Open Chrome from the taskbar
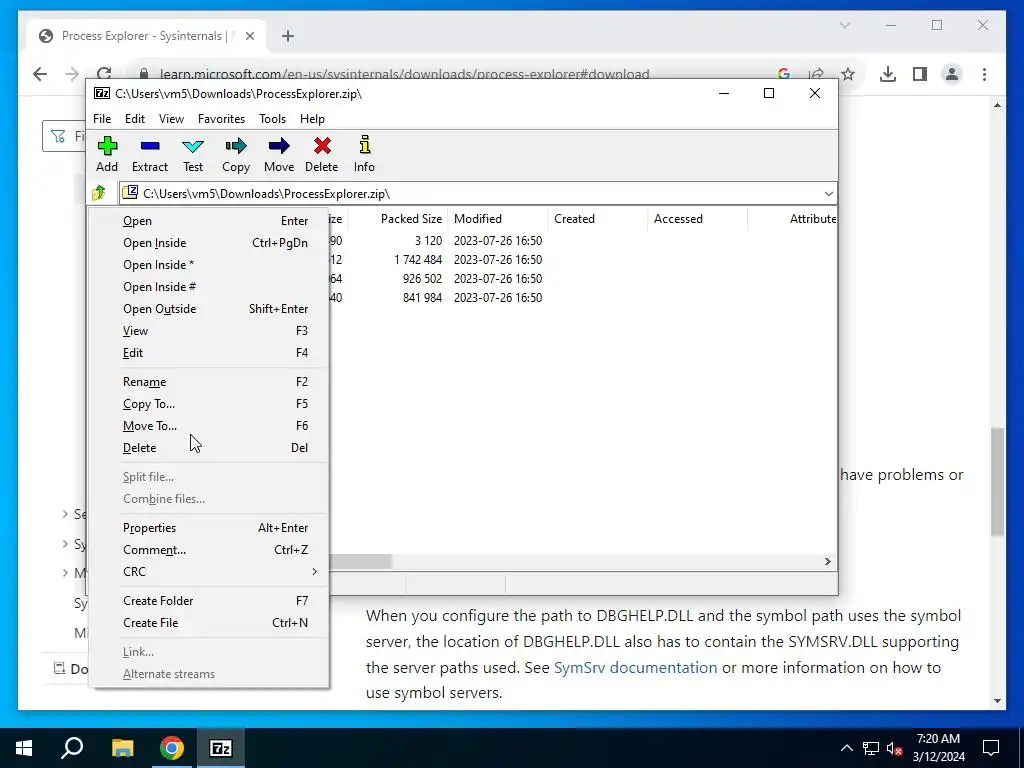1024x768 pixels. click(x=172, y=748)
